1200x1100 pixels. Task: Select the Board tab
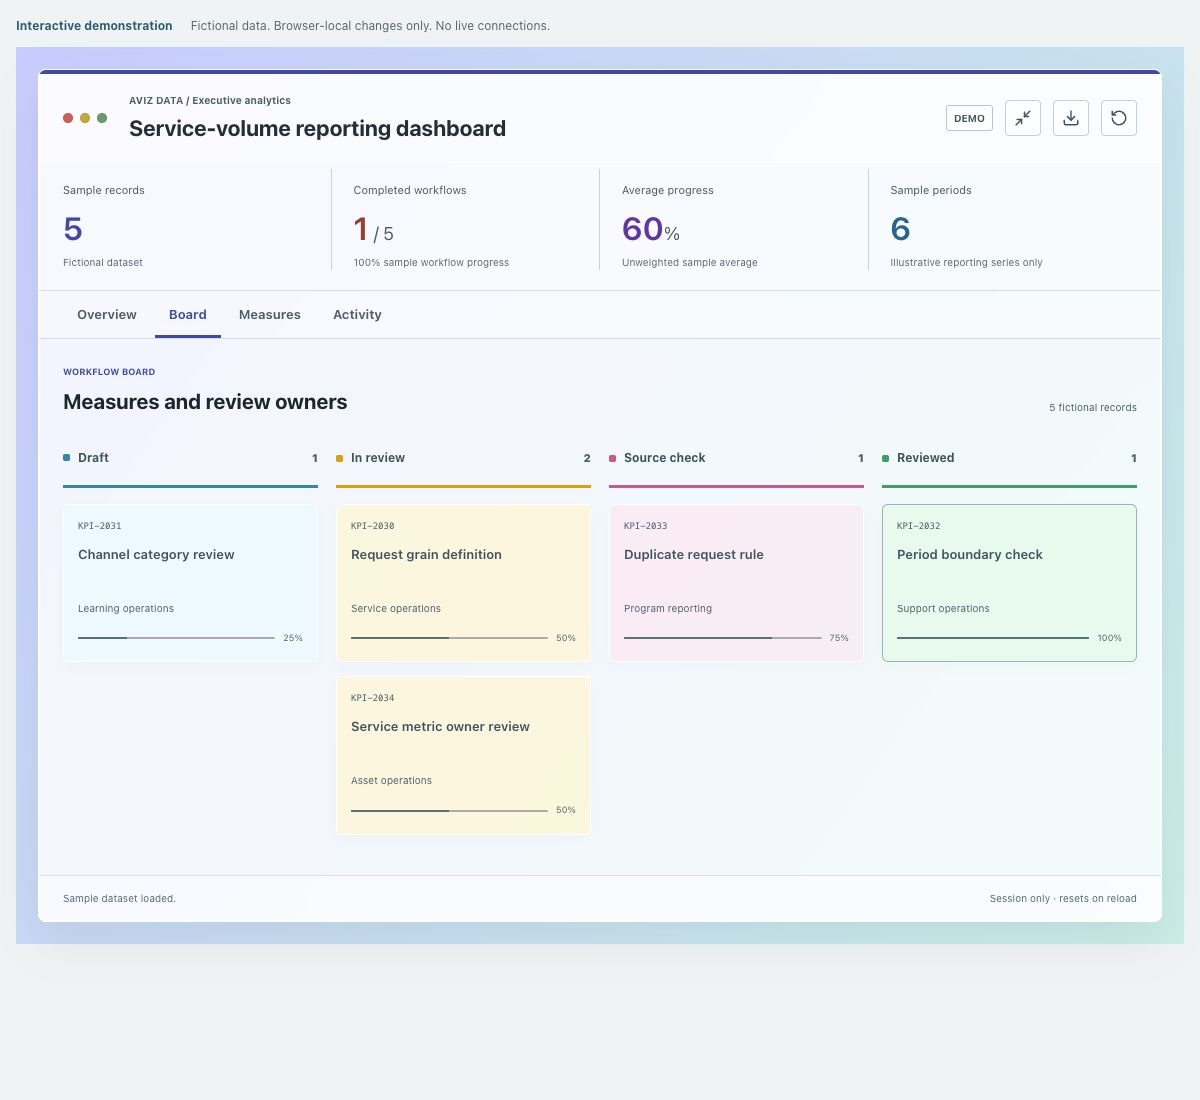tap(188, 314)
